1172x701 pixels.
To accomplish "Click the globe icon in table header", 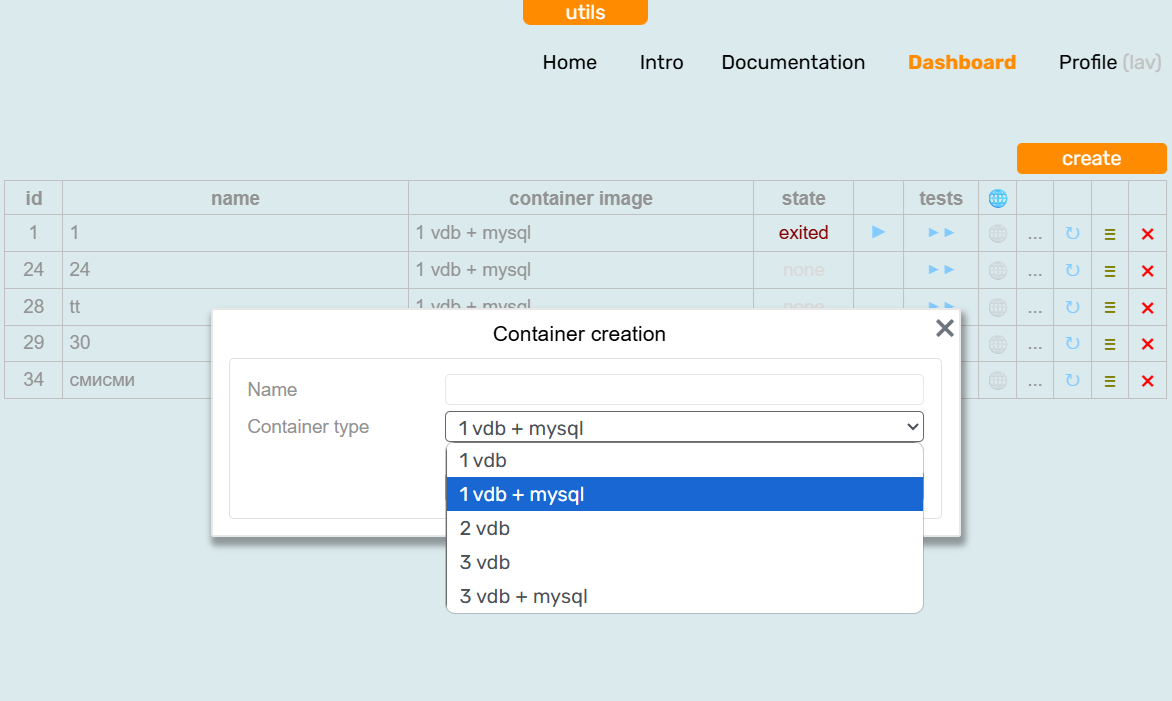I will [997, 198].
